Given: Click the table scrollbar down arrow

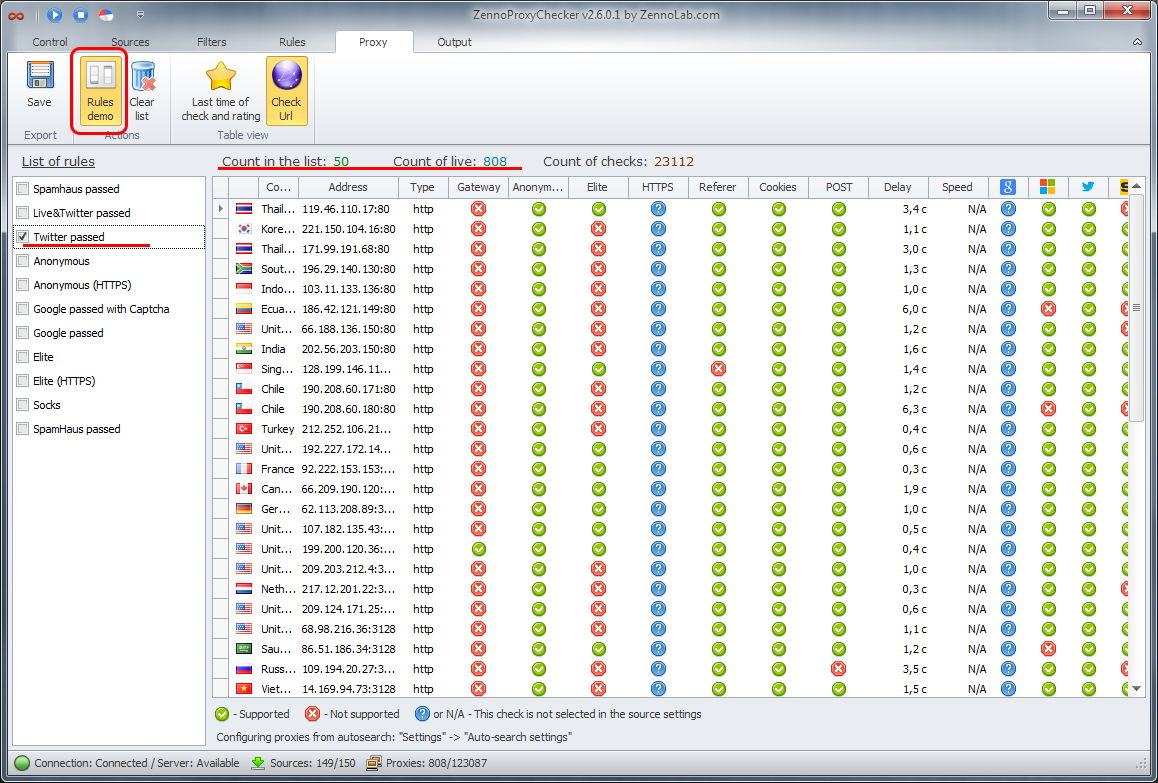Looking at the screenshot, I should 1137,688.
